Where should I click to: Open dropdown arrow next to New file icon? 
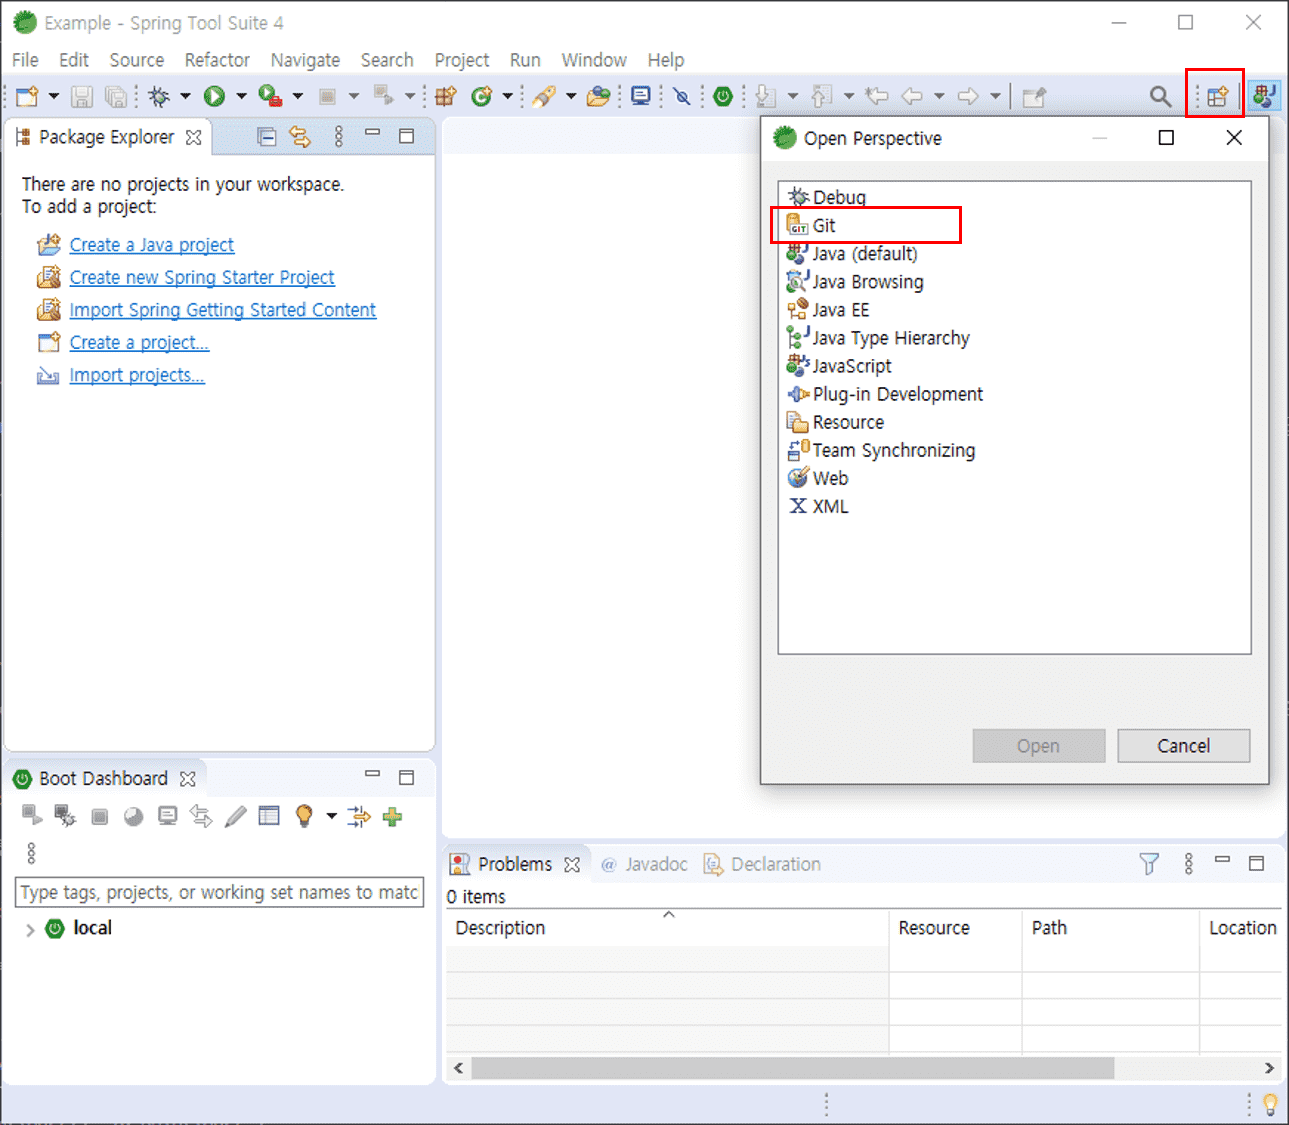coord(53,96)
